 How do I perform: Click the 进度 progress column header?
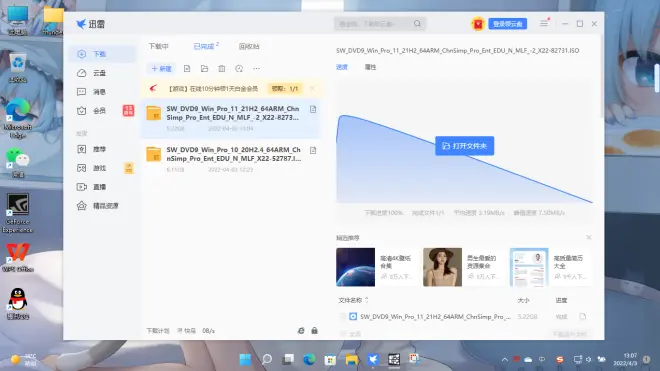[x=561, y=300]
